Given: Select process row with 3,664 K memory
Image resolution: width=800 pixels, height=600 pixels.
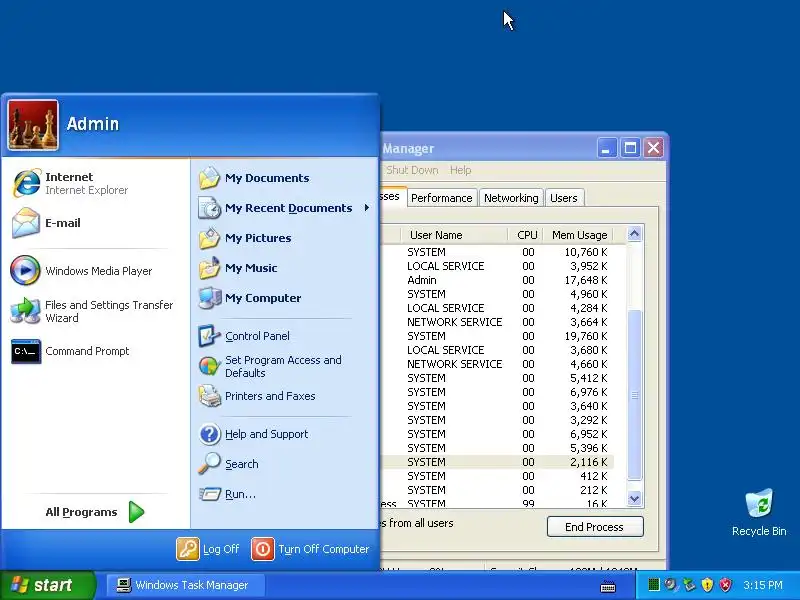Looking at the screenshot, I should [497, 322].
